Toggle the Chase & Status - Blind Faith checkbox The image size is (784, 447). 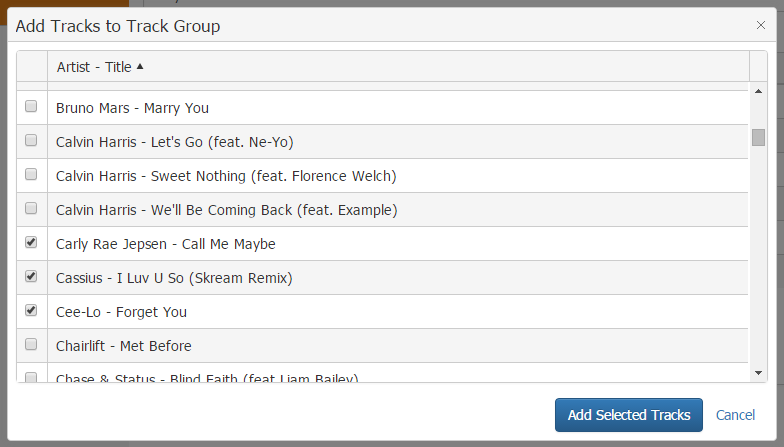[x=31, y=377]
